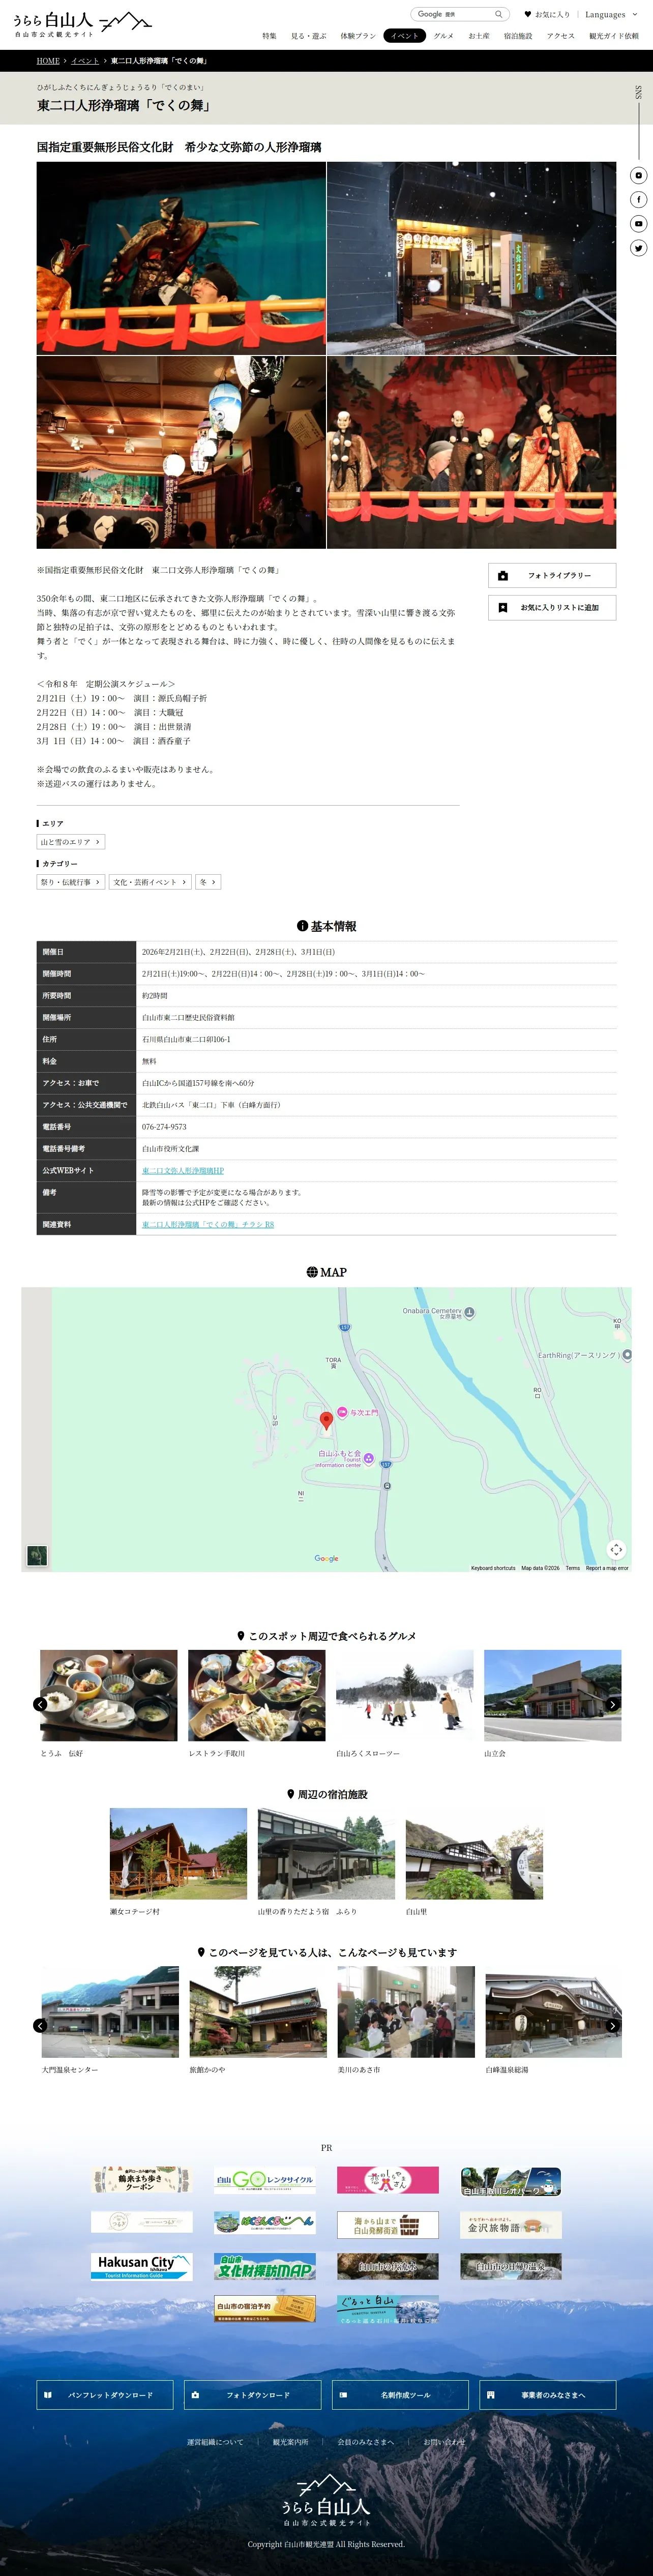Click the Google logo on the map

tap(326, 1558)
